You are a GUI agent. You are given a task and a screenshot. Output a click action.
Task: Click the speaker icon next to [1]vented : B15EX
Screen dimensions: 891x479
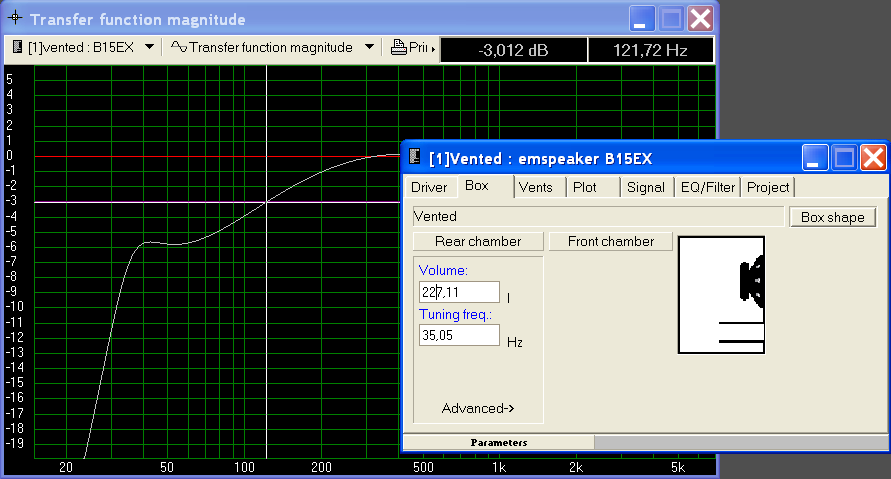[x=17, y=47]
